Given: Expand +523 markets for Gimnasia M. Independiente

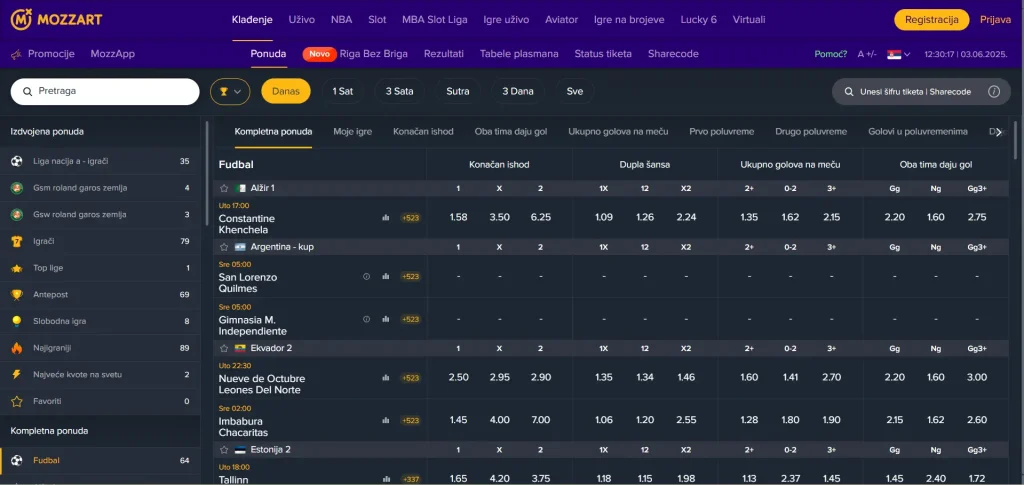Looking at the screenshot, I should tap(410, 319).
